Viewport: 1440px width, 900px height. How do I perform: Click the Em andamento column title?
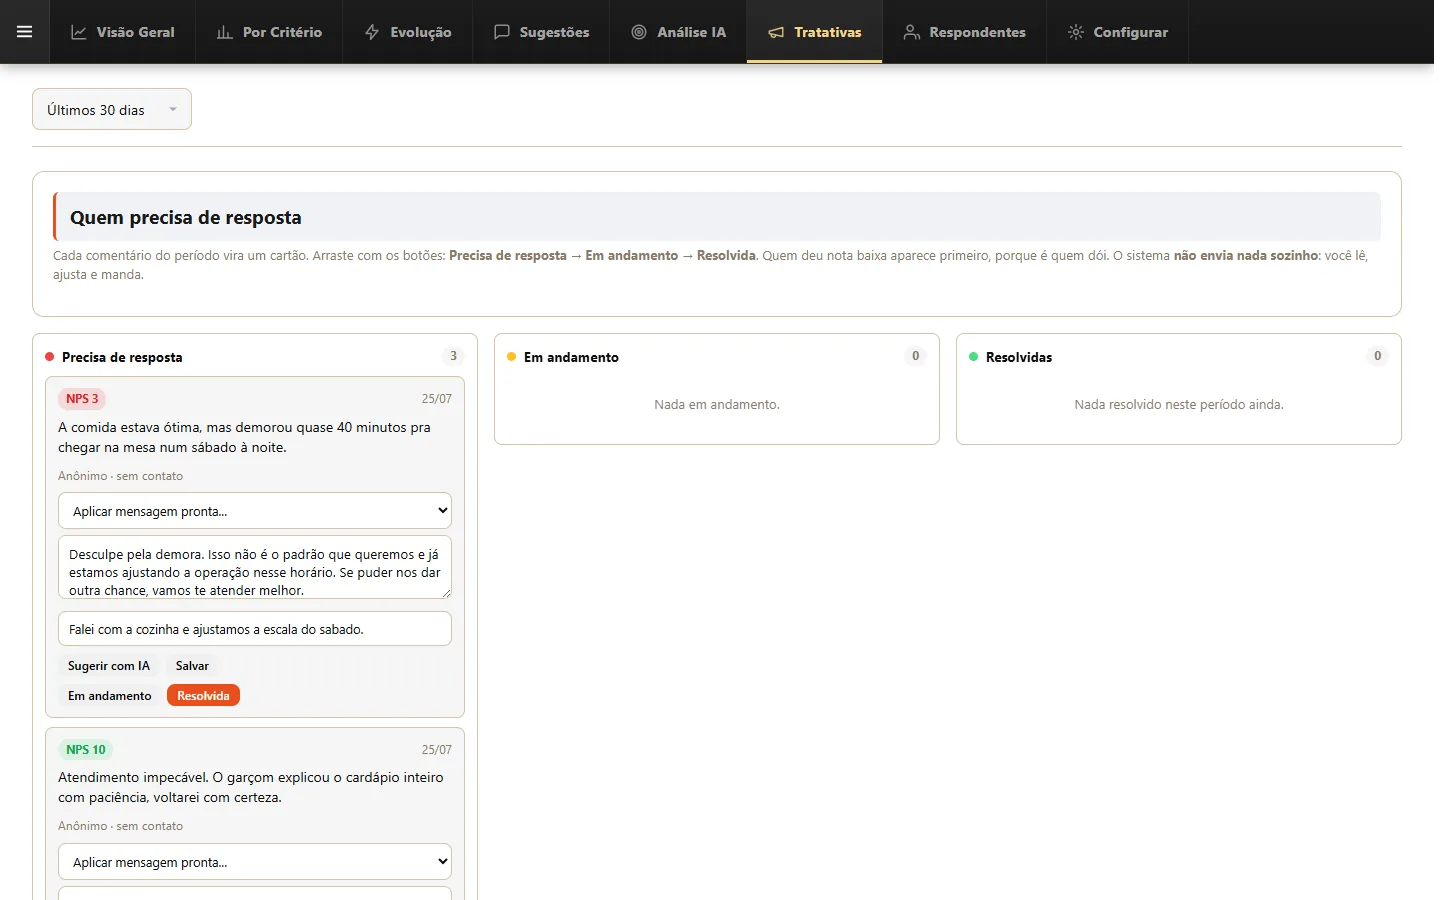coord(571,357)
